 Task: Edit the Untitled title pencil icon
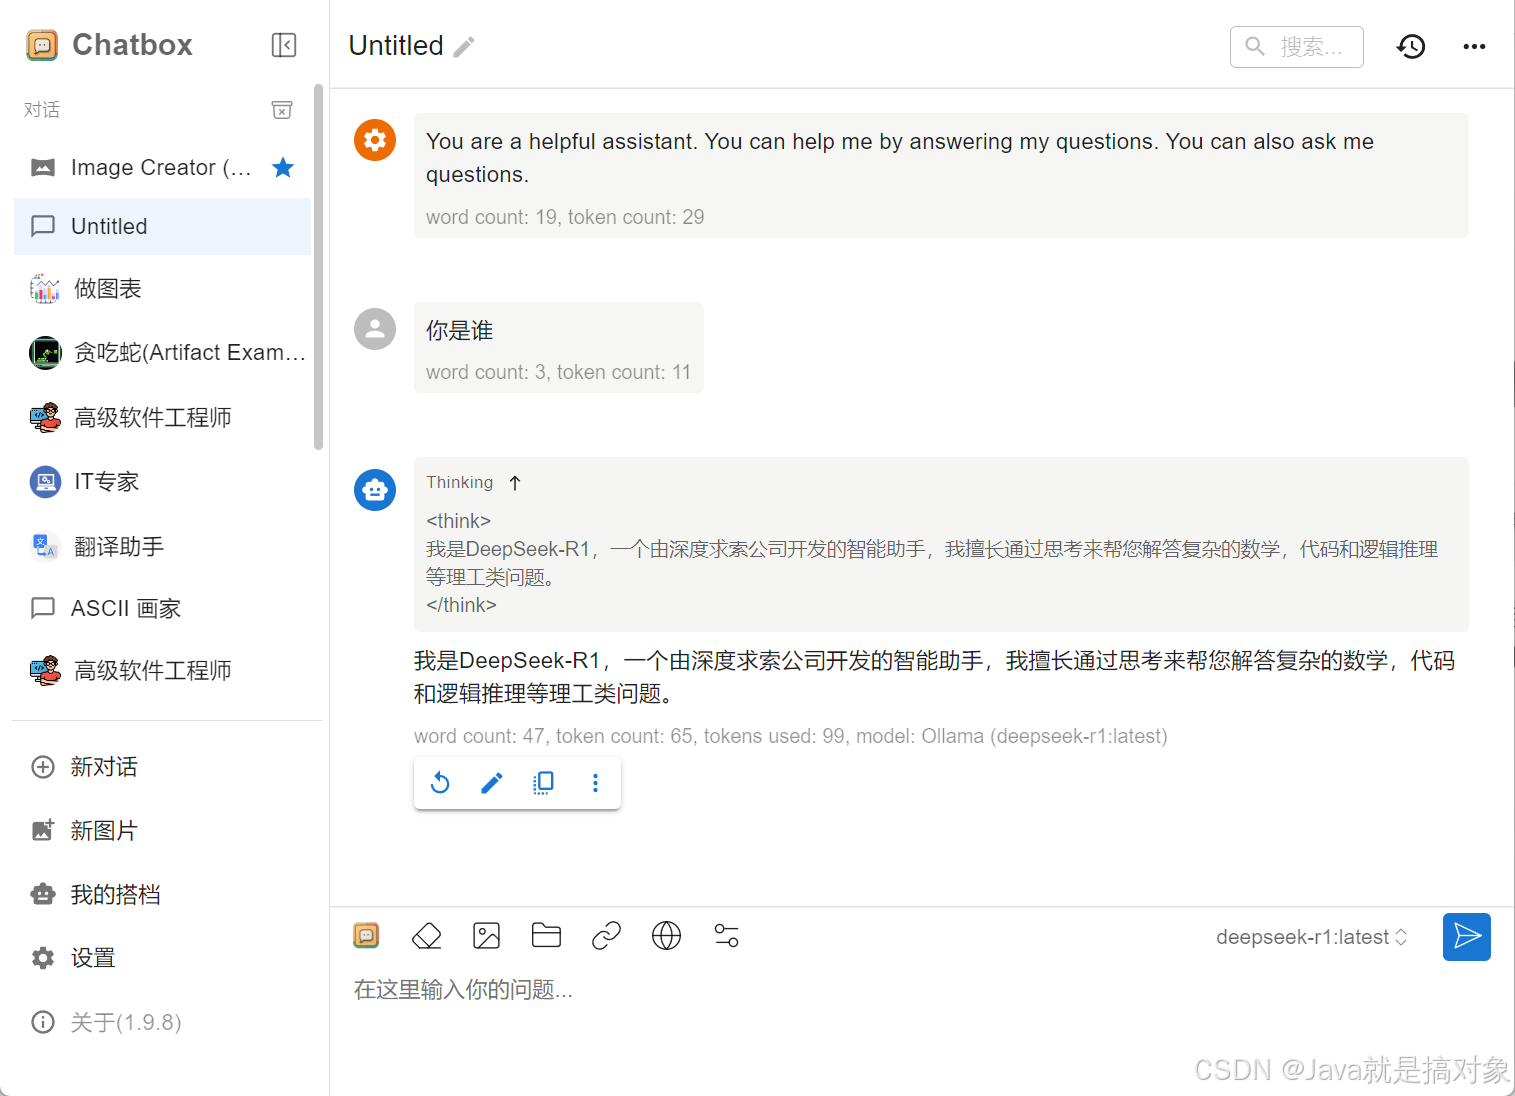pos(464,47)
